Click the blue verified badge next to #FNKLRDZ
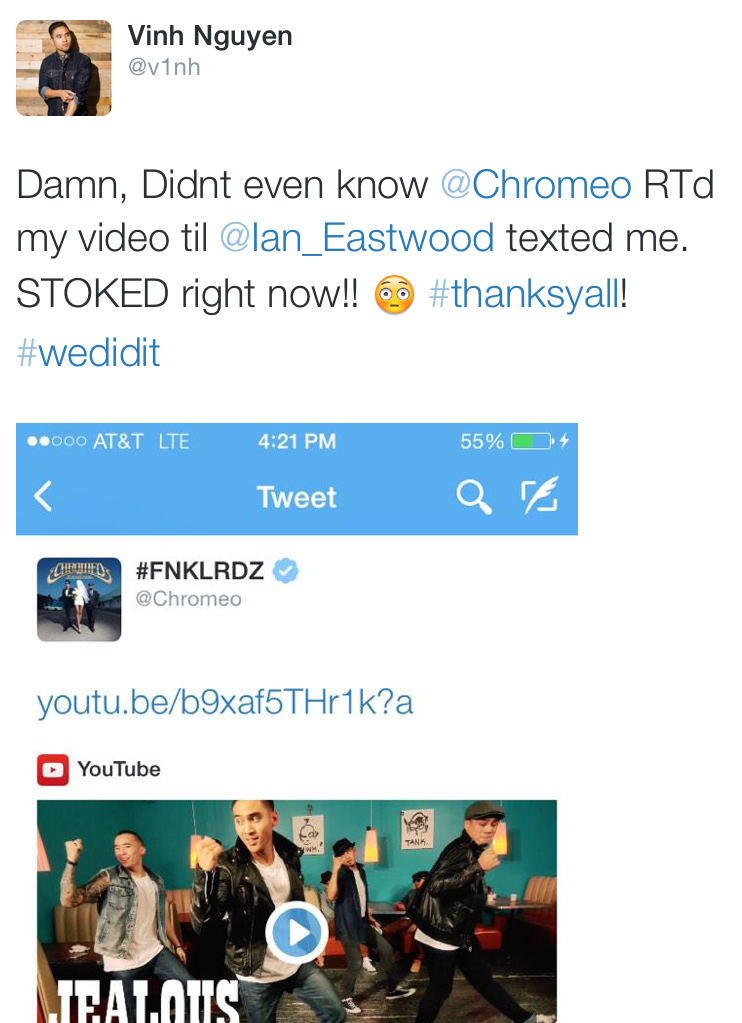The image size is (742, 1023). point(285,570)
